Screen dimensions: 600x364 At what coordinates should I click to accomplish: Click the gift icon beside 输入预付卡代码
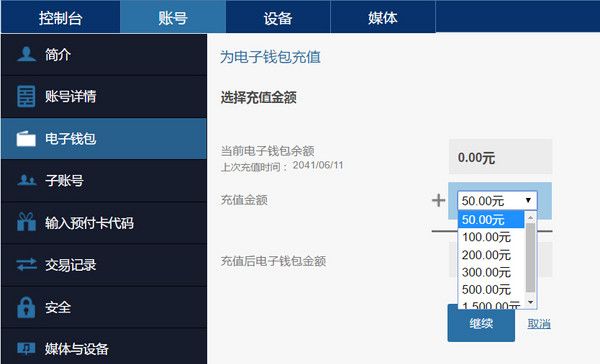26,222
